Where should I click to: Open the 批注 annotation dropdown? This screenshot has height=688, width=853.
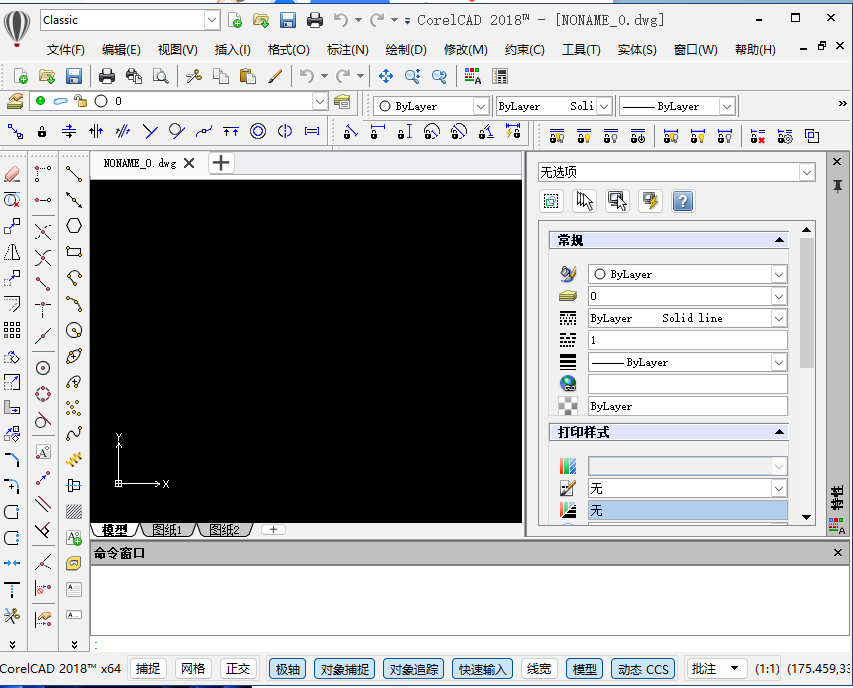pos(715,668)
